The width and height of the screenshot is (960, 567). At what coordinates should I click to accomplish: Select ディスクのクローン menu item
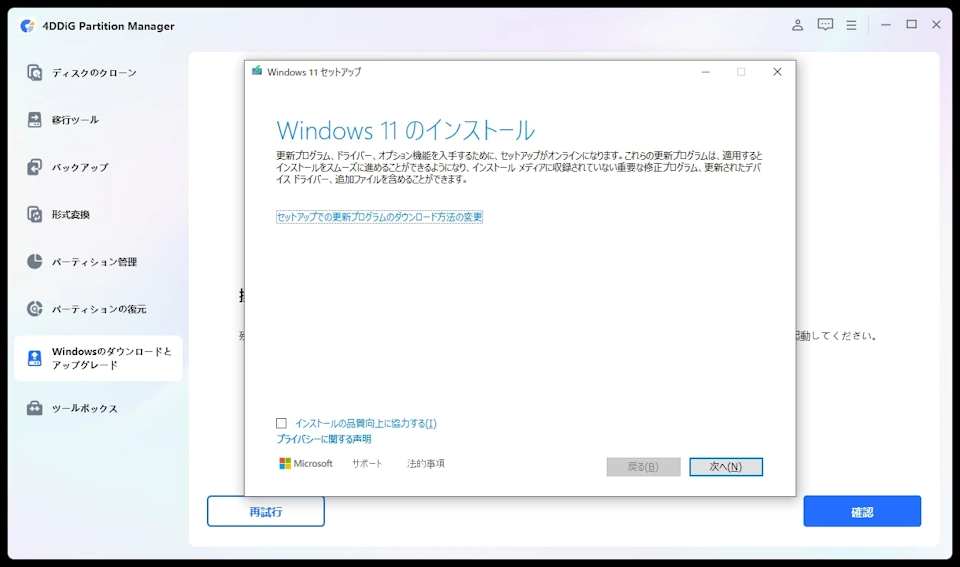tap(94, 73)
